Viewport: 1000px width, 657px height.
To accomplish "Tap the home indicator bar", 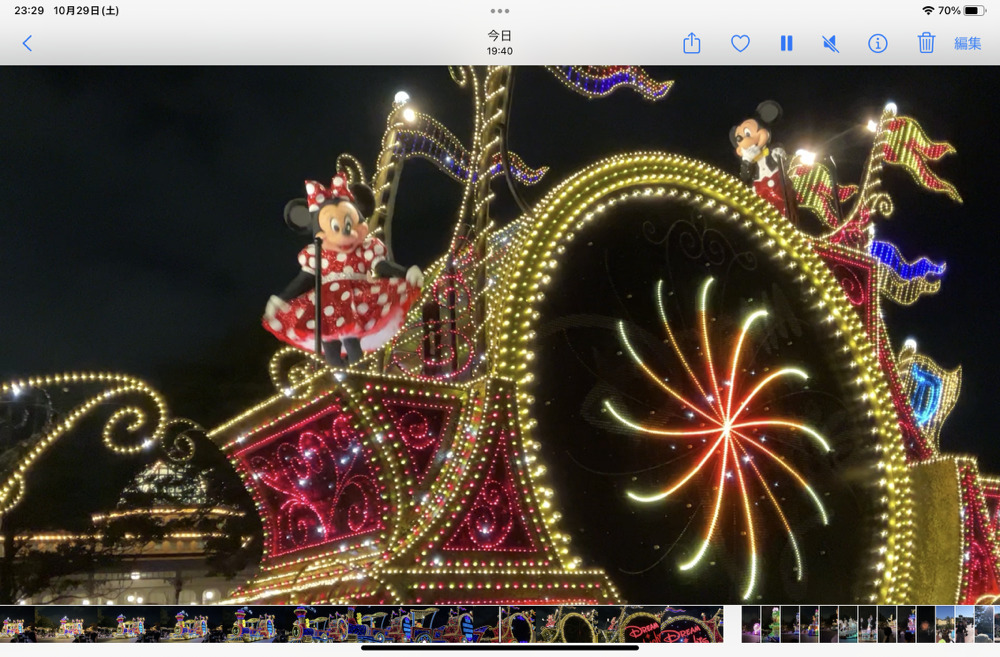I will point(500,648).
